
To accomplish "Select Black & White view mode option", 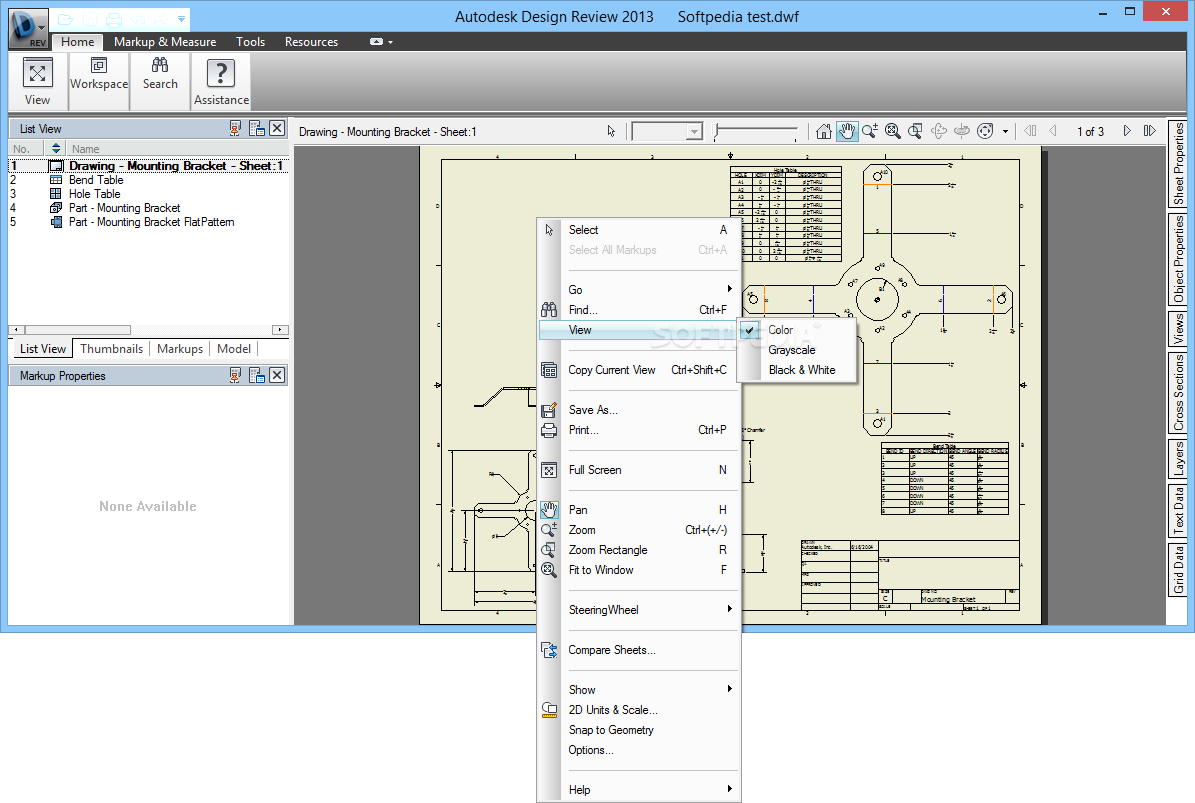I will click(x=798, y=370).
